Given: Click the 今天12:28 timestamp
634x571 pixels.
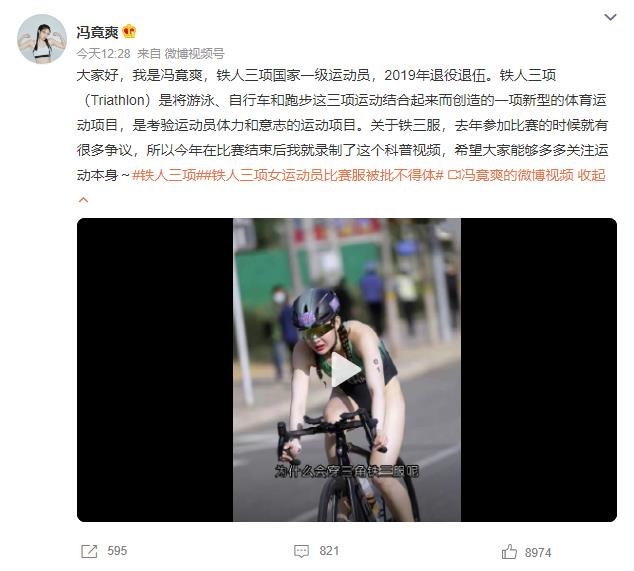Looking at the screenshot, I should point(104,53).
